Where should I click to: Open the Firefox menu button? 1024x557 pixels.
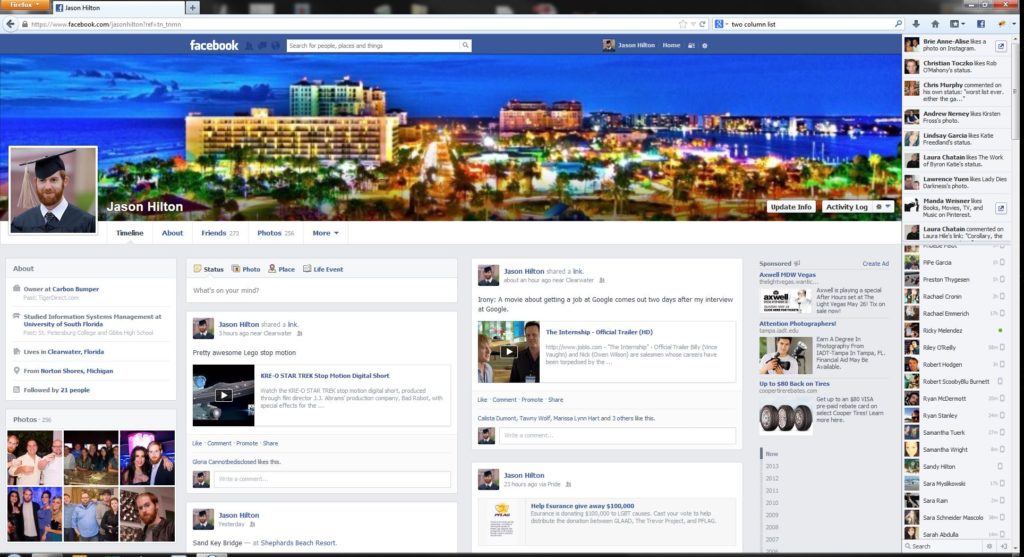(x=22, y=6)
